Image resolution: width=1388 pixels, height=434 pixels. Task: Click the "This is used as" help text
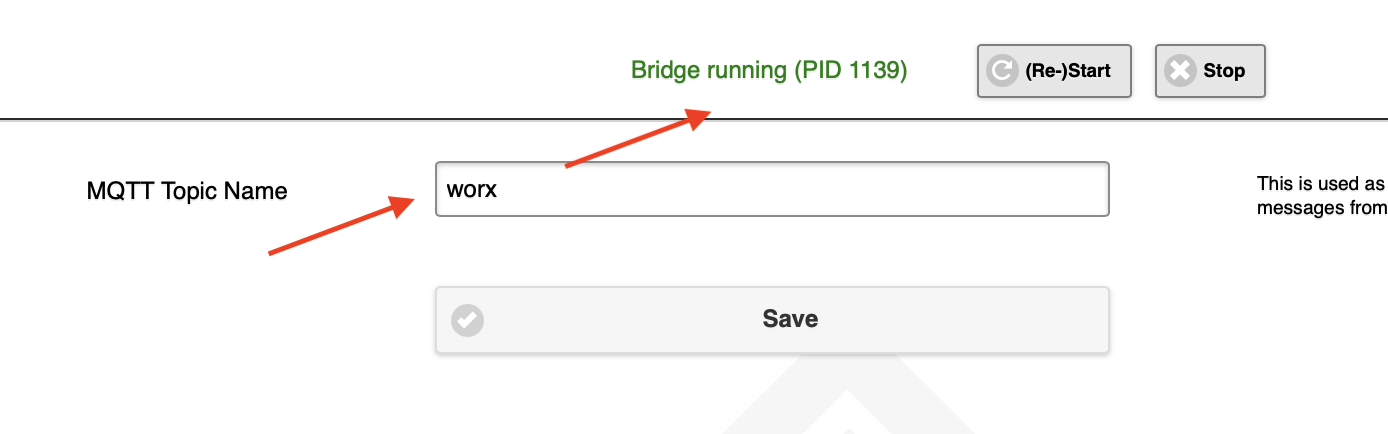(x=1320, y=183)
